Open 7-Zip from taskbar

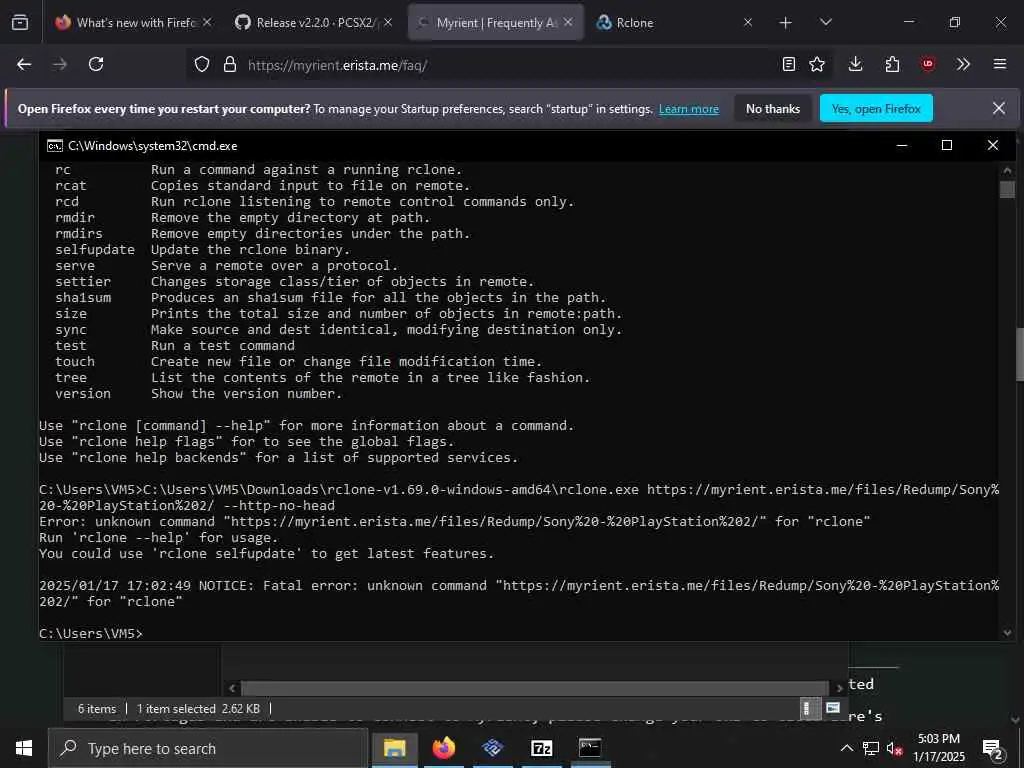541,748
